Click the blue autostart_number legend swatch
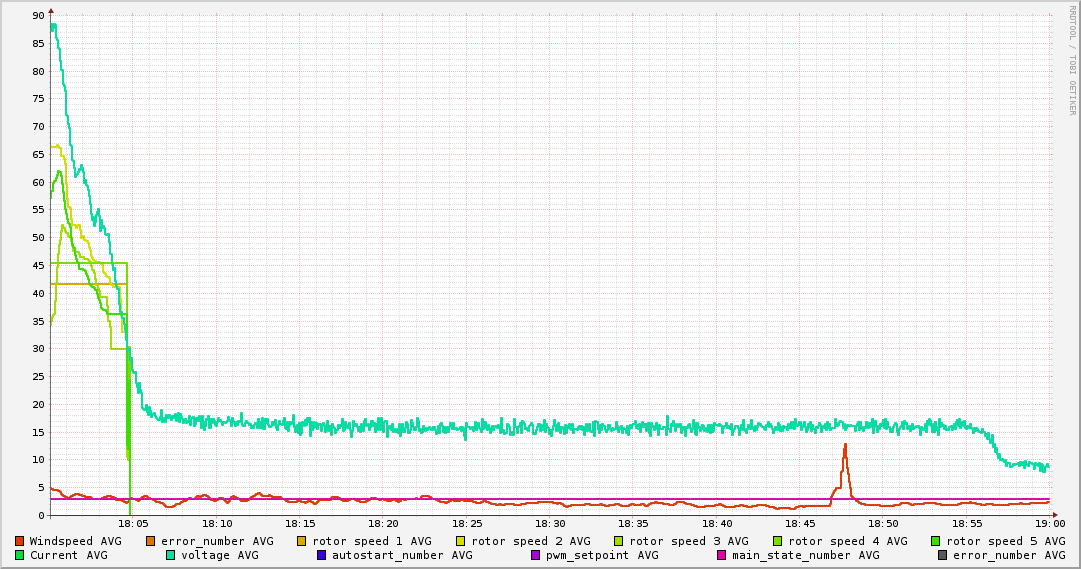The image size is (1081, 569). 321,555
